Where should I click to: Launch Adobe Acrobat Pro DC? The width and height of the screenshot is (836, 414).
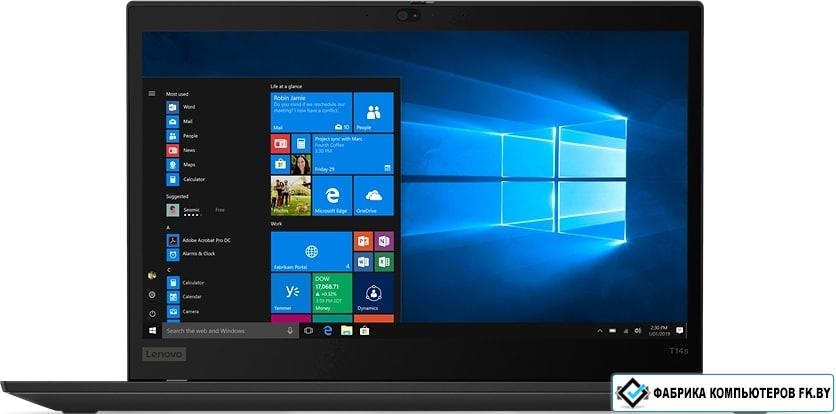tap(199, 241)
